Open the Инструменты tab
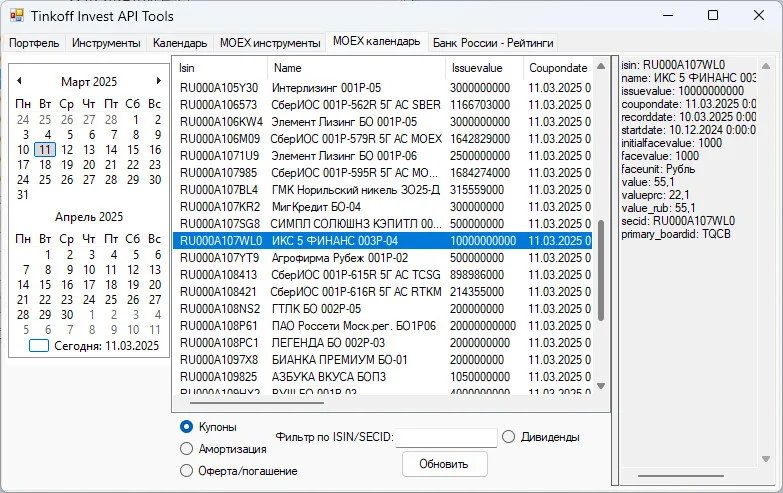 point(106,43)
